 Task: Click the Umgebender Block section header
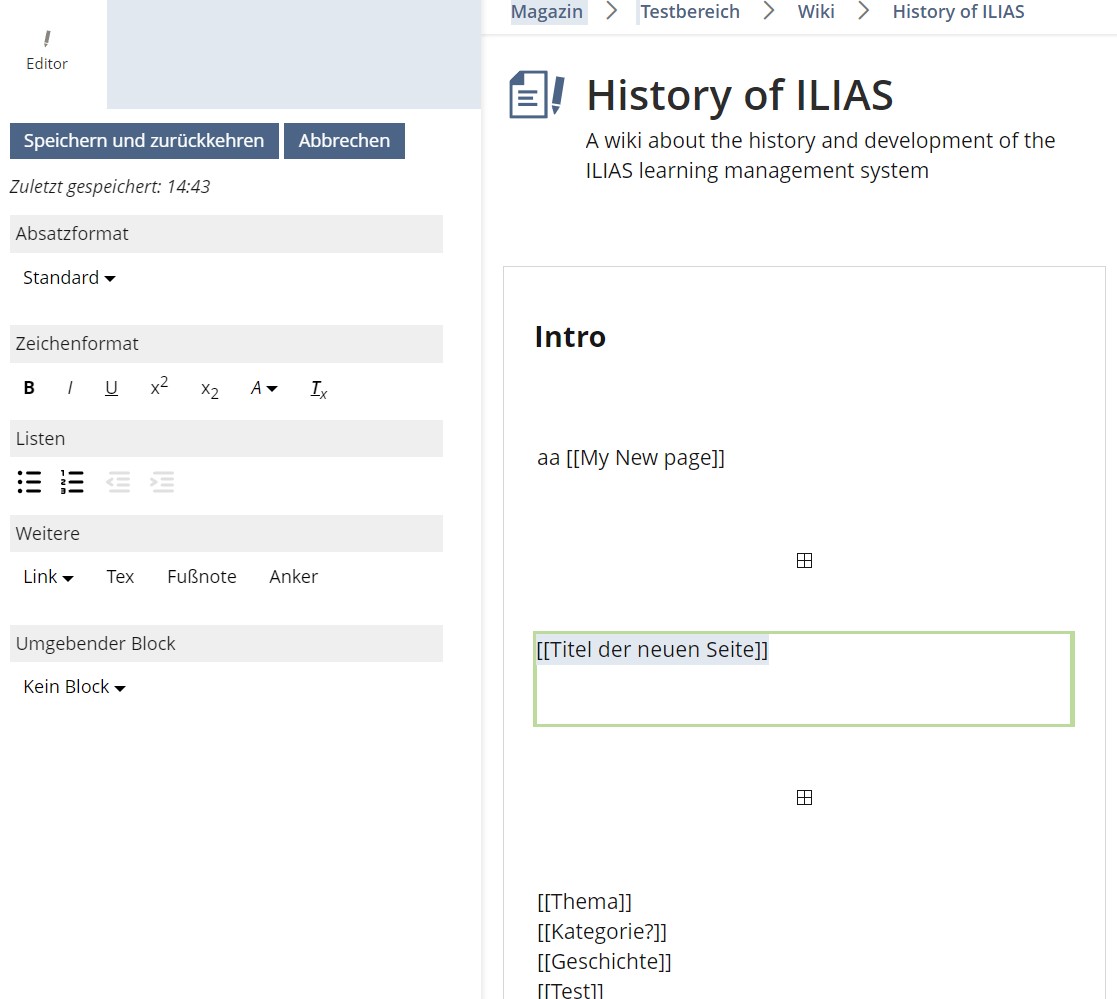tap(227, 644)
